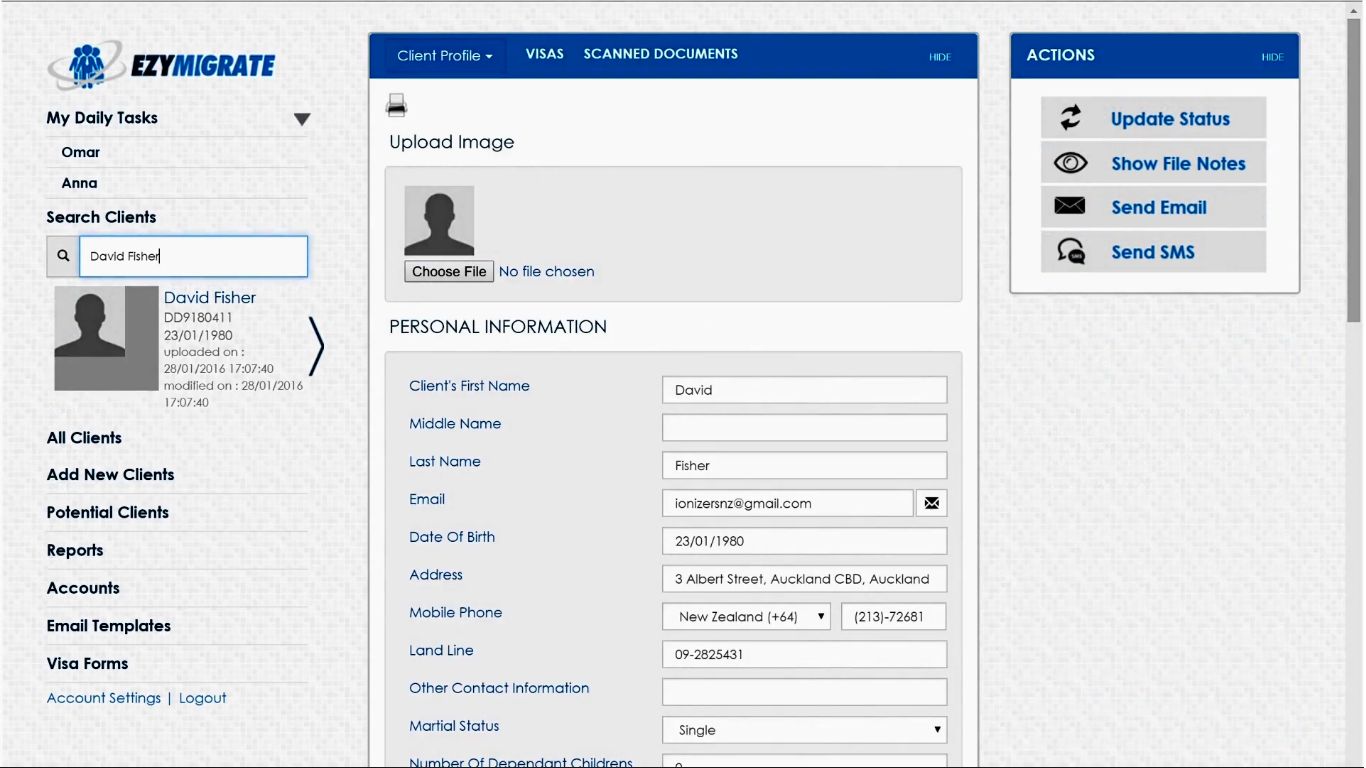1366x768 pixels.
Task: Hide the Actions panel
Action: (1272, 57)
